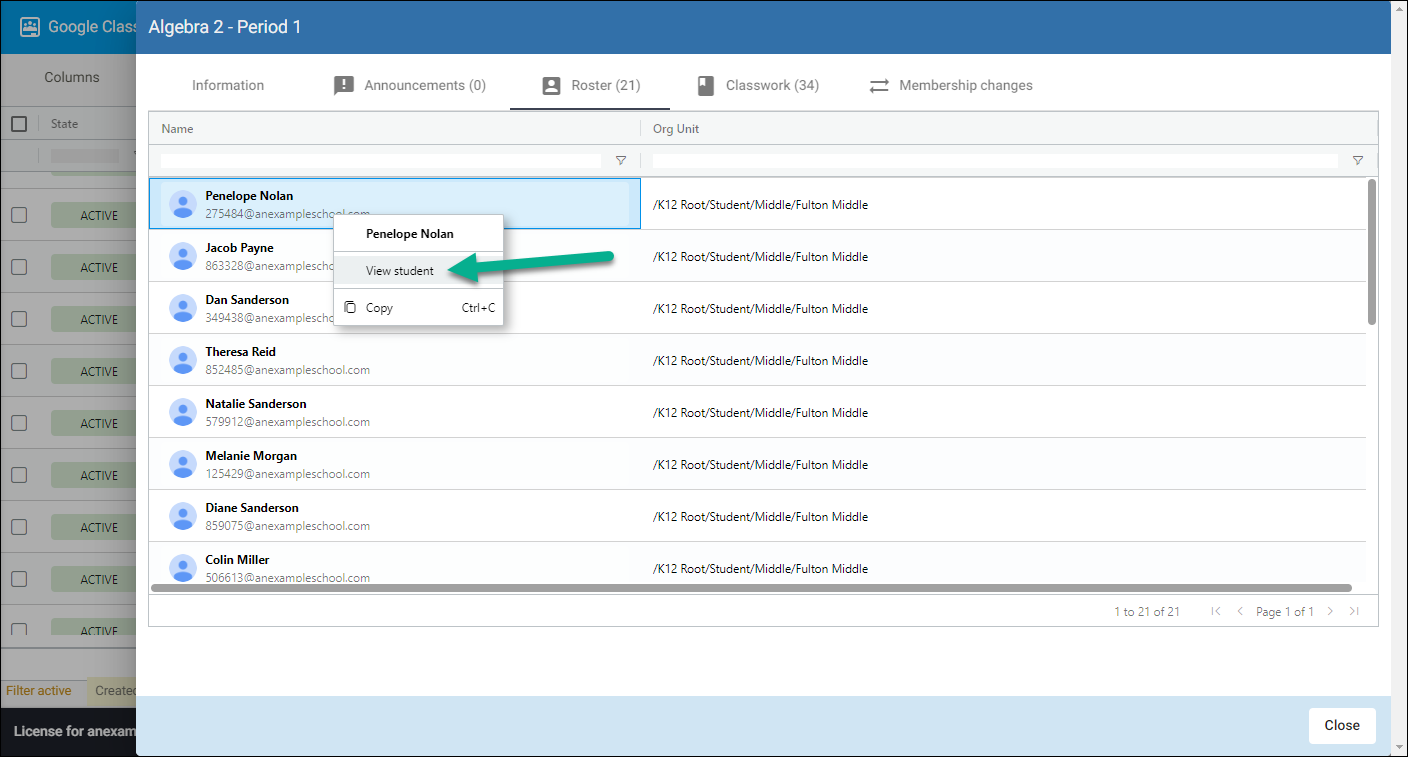
Task: Click Diane Sanderson's avatar icon
Action: pyautogui.click(x=182, y=516)
